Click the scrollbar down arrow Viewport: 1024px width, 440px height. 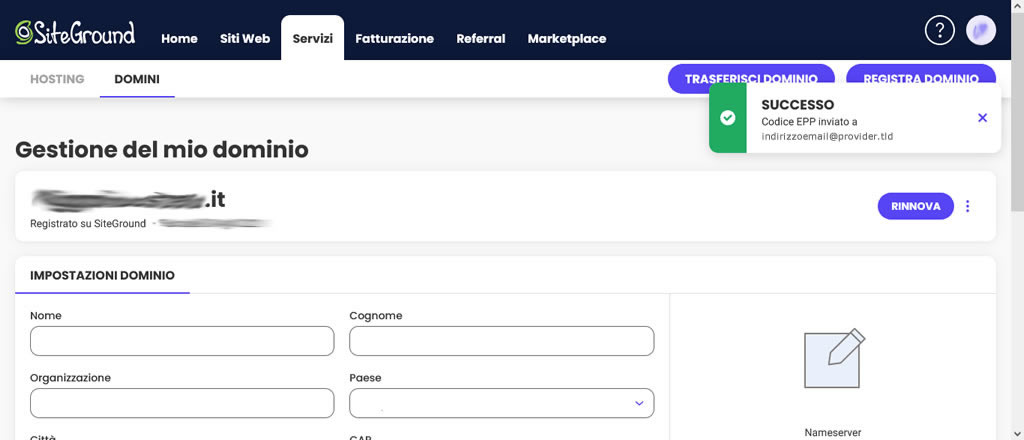(1017, 434)
